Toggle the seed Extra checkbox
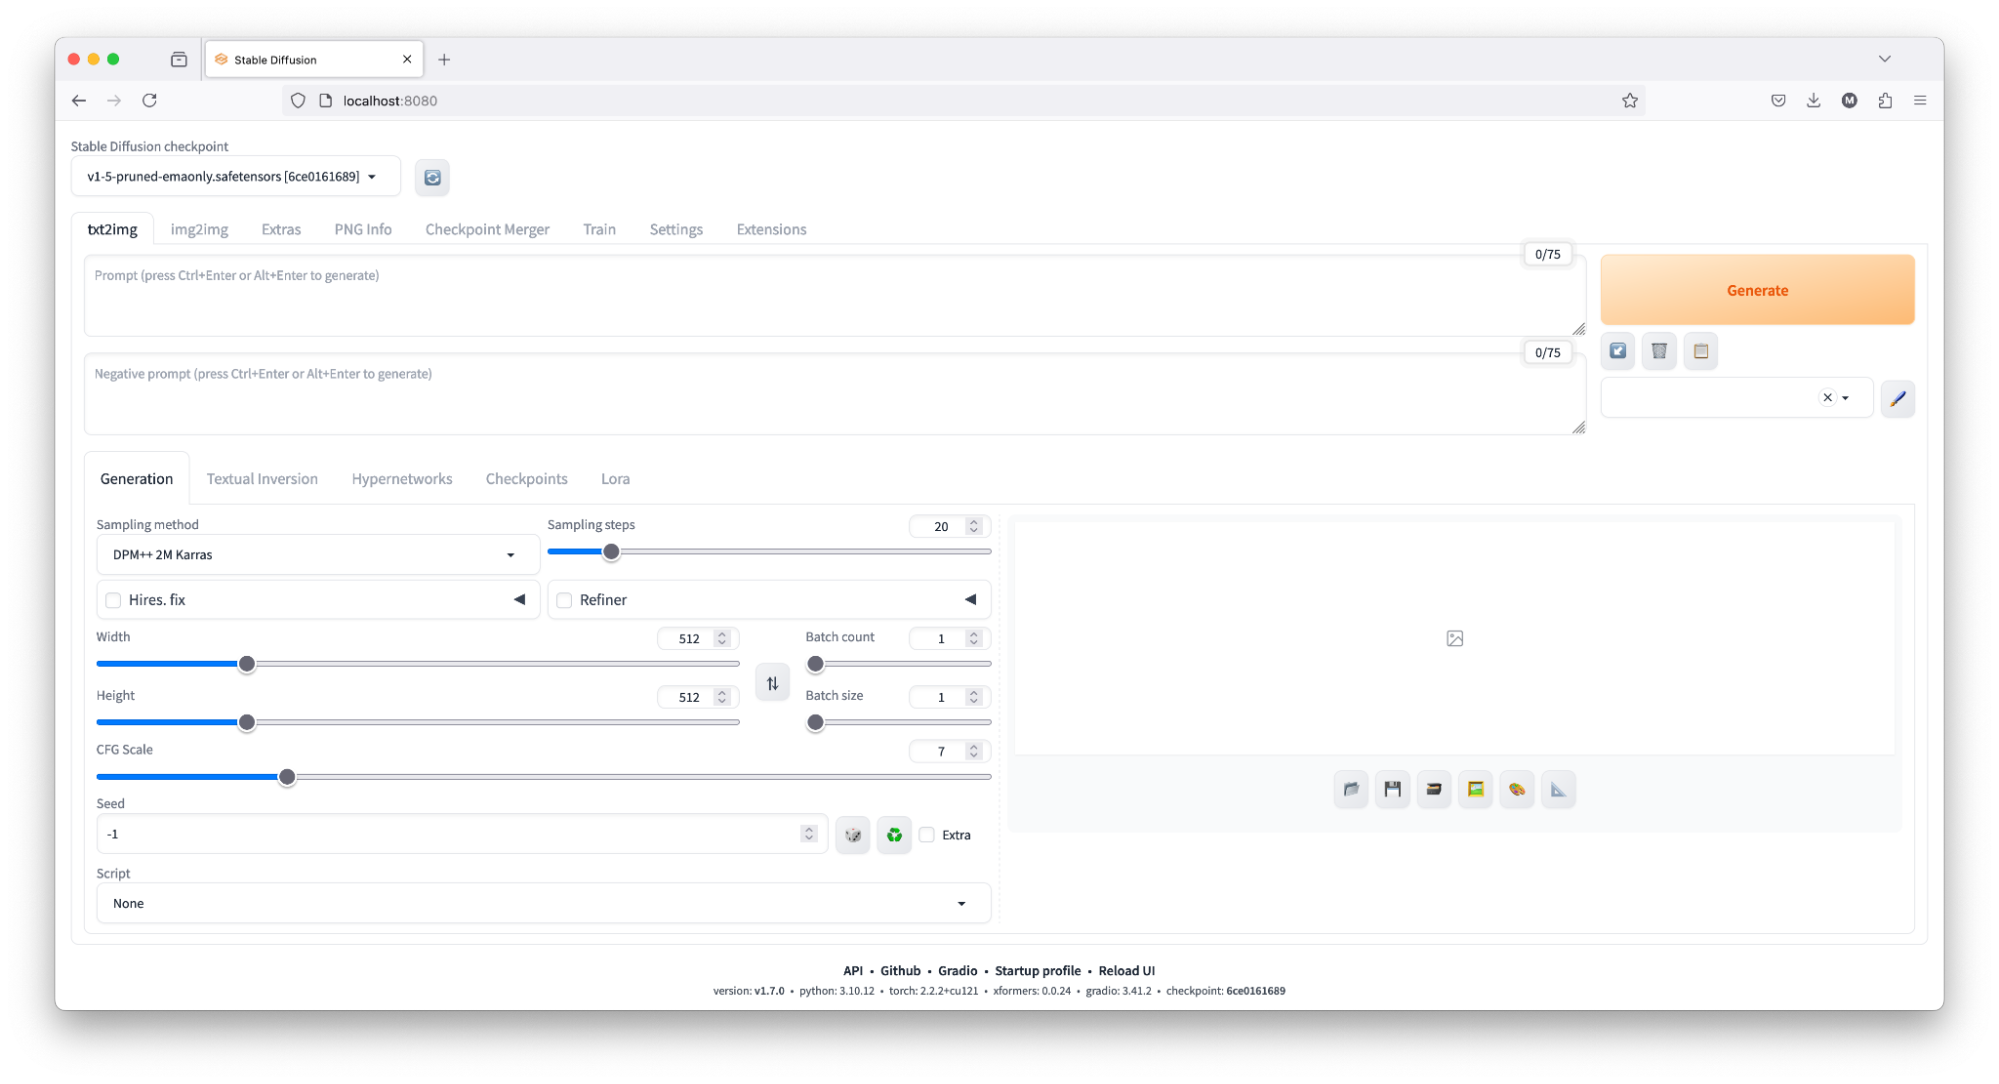The width and height of the screenshot is (1999, 1084). coord(927,835)
